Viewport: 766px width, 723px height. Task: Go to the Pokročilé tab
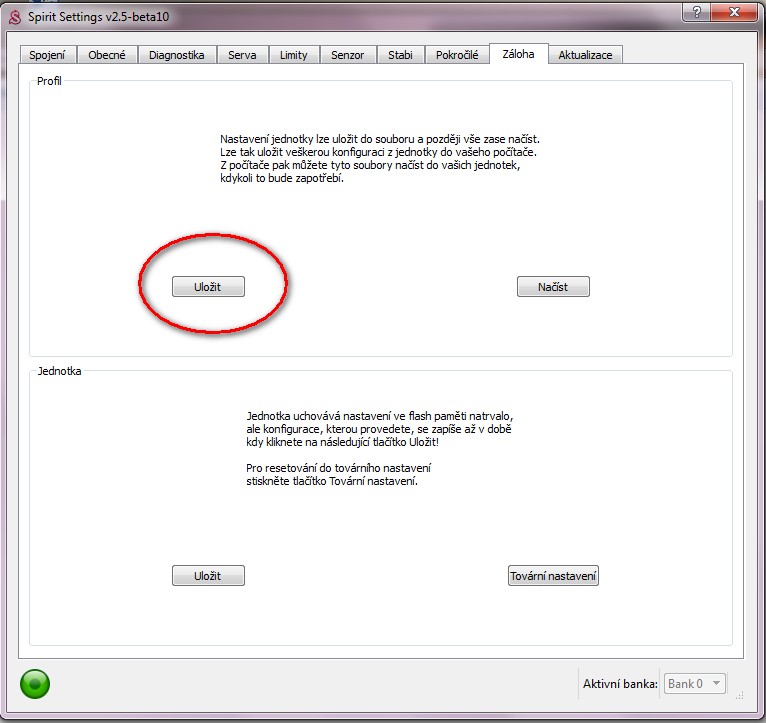pos(457,55)
